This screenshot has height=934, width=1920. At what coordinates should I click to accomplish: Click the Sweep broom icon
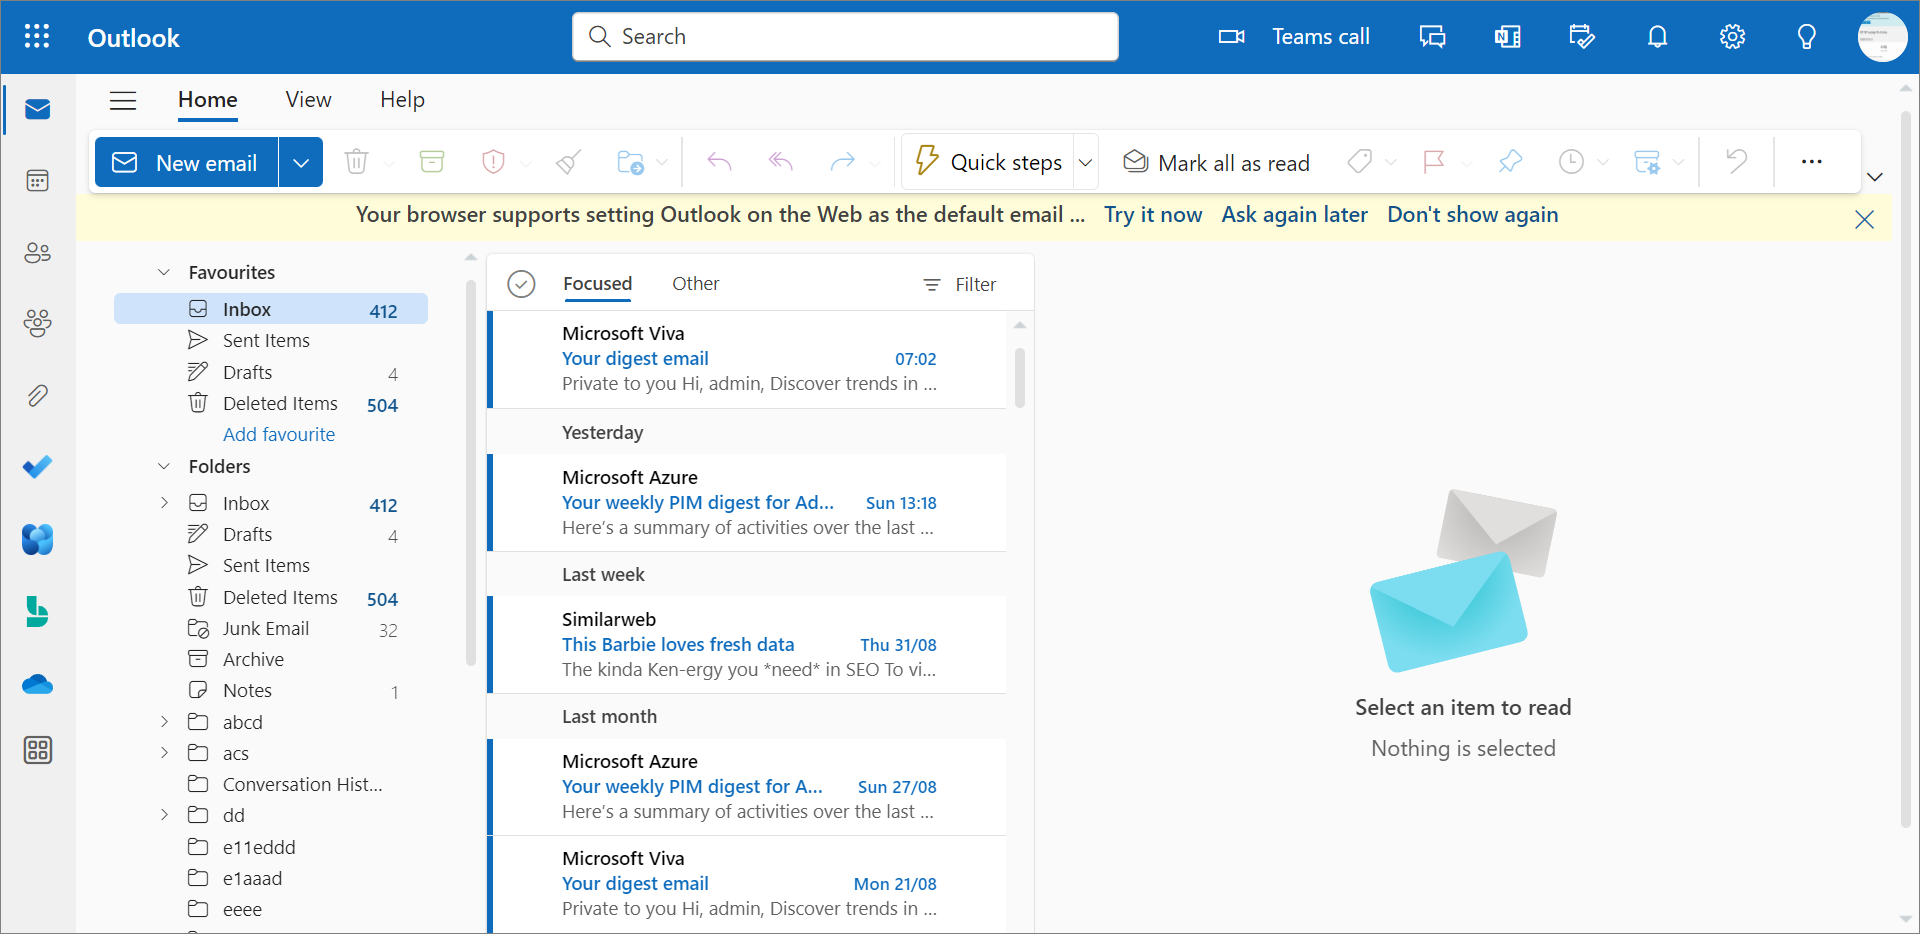569,162
